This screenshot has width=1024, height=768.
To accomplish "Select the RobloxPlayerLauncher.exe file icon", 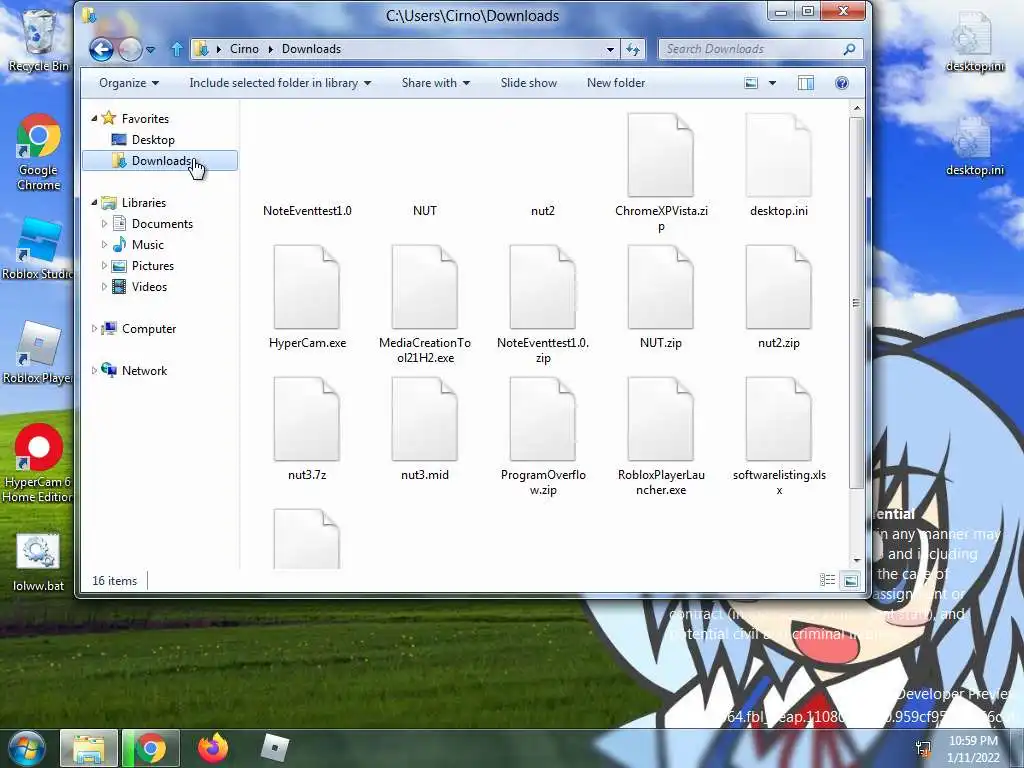I will [660, 419].
